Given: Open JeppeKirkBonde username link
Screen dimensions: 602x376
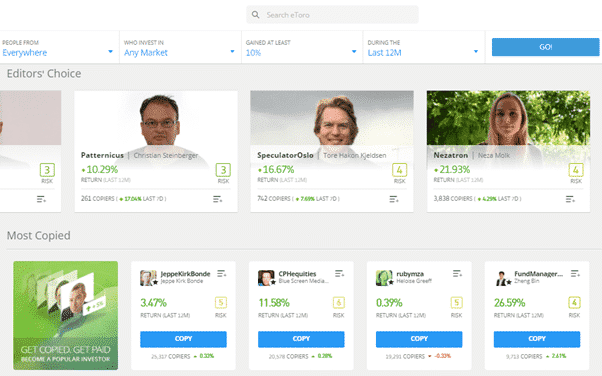Looking at the screenshot, I should point(185,274).
